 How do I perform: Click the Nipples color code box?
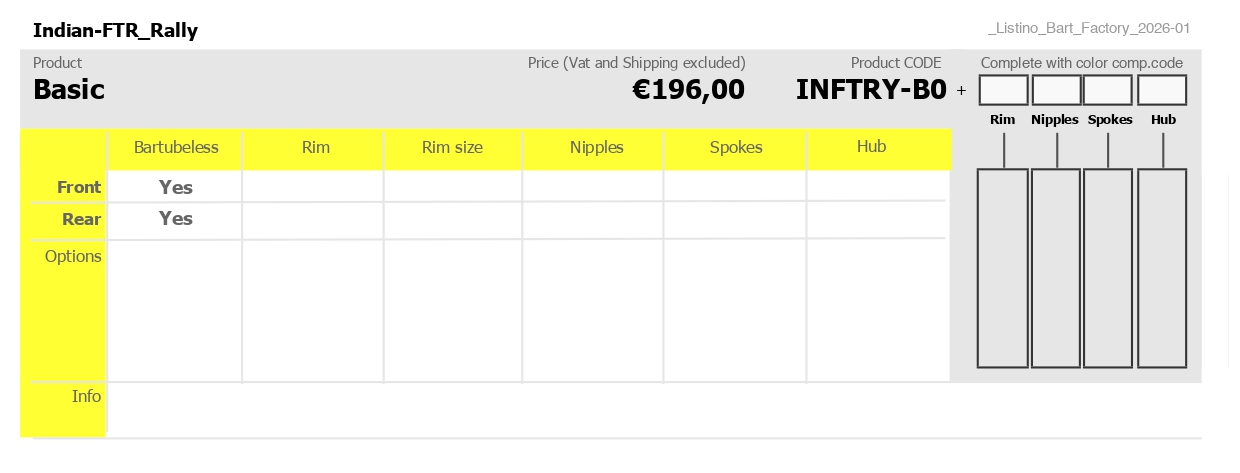click(1057, 90)
